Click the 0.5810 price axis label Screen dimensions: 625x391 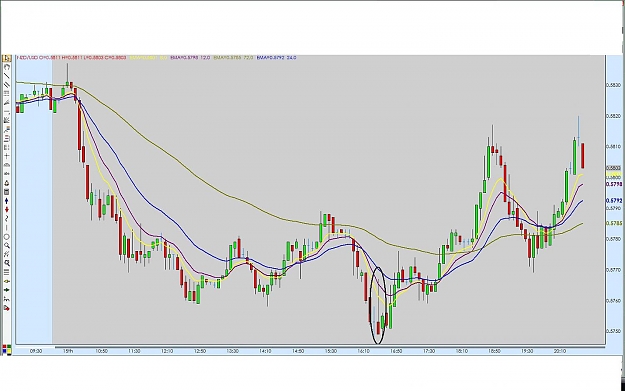[x=614, y=147]
